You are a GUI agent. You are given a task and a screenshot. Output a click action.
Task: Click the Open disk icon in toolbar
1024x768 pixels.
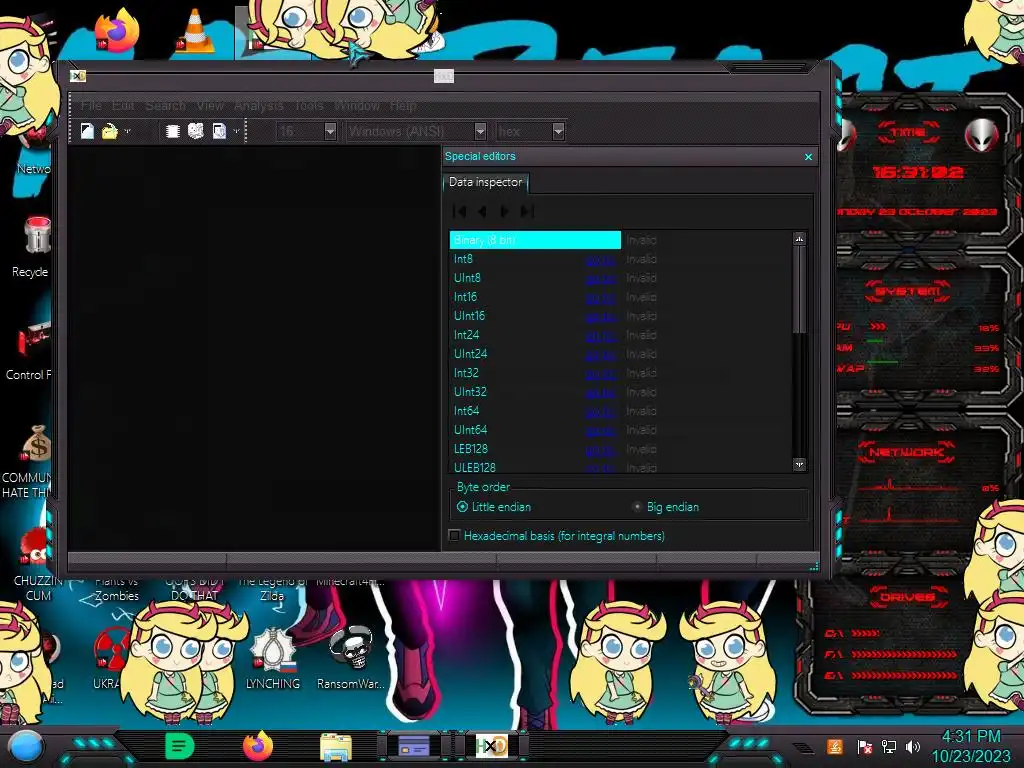click(195, 131)
